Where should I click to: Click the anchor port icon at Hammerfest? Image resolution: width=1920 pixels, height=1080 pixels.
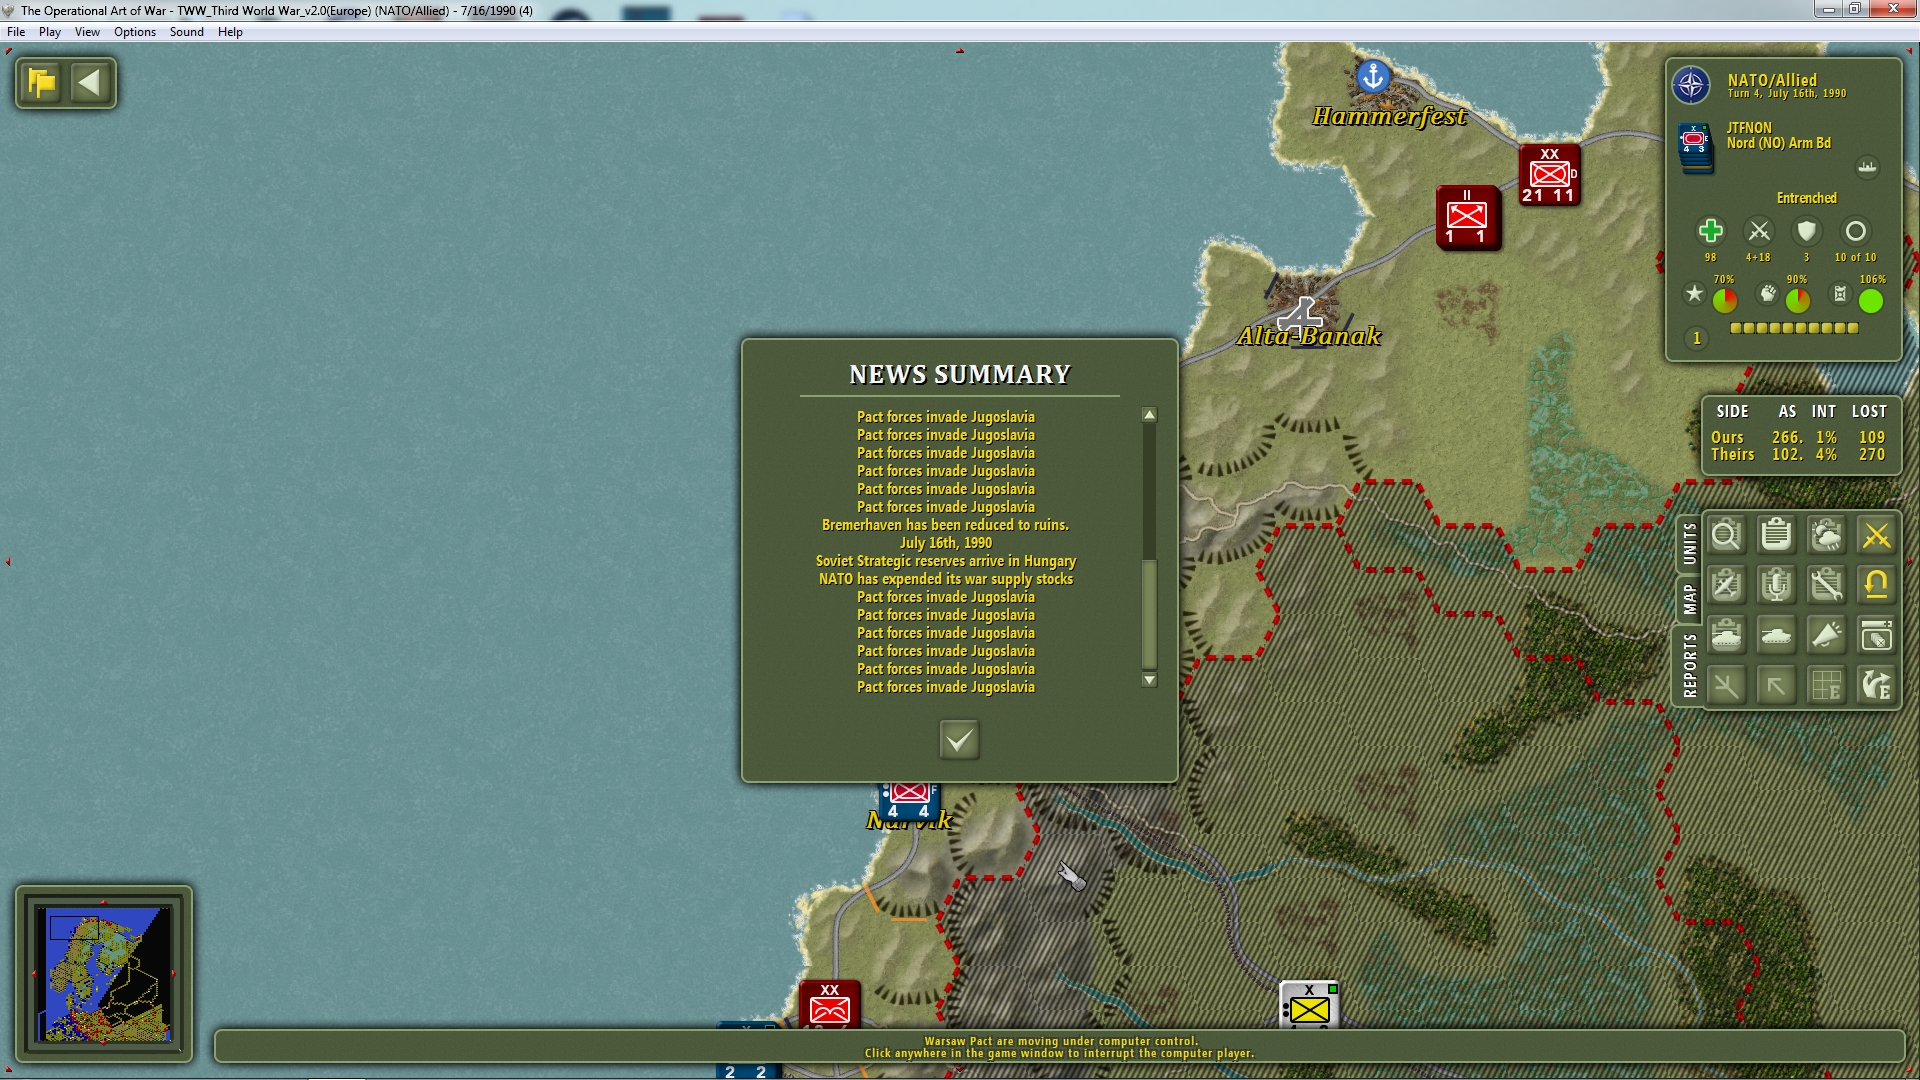coord(1373,75)
